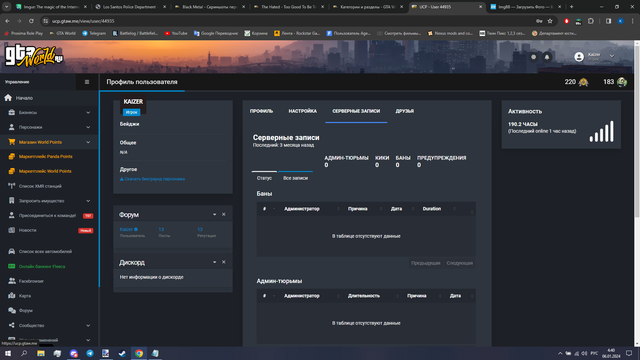Click the Kaizer user avatar icon
Viewport: 640px width, 360px height.
click(579, 57)
